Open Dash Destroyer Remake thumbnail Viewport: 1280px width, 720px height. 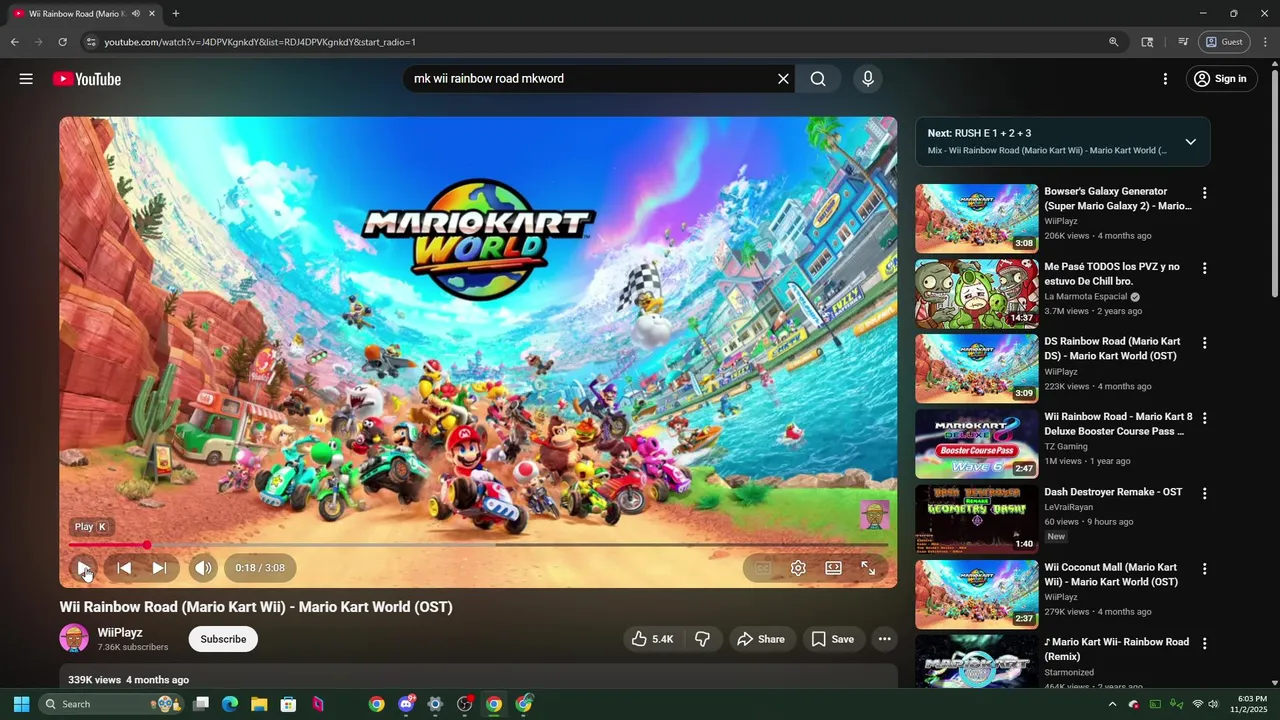[977, 519]
